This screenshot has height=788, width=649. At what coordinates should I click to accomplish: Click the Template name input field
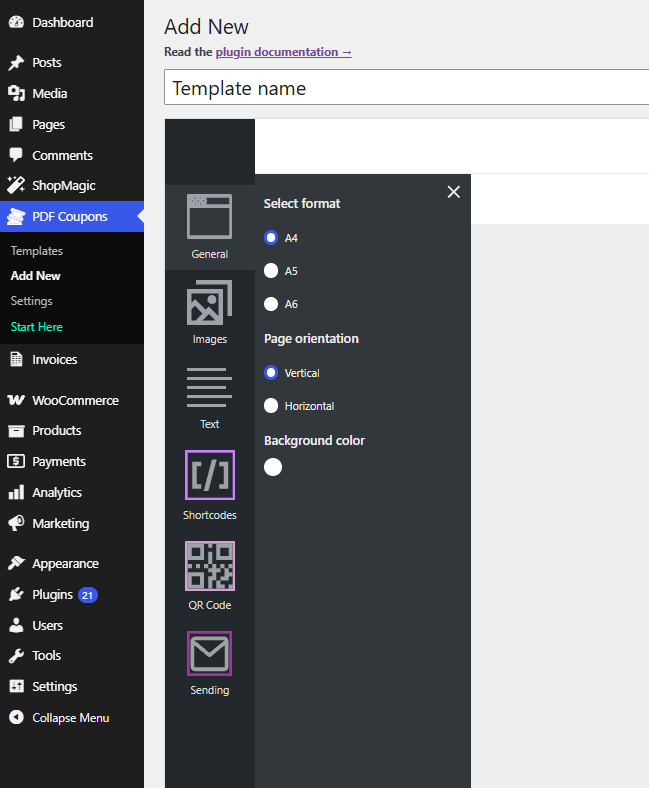[x=406, y=88]
